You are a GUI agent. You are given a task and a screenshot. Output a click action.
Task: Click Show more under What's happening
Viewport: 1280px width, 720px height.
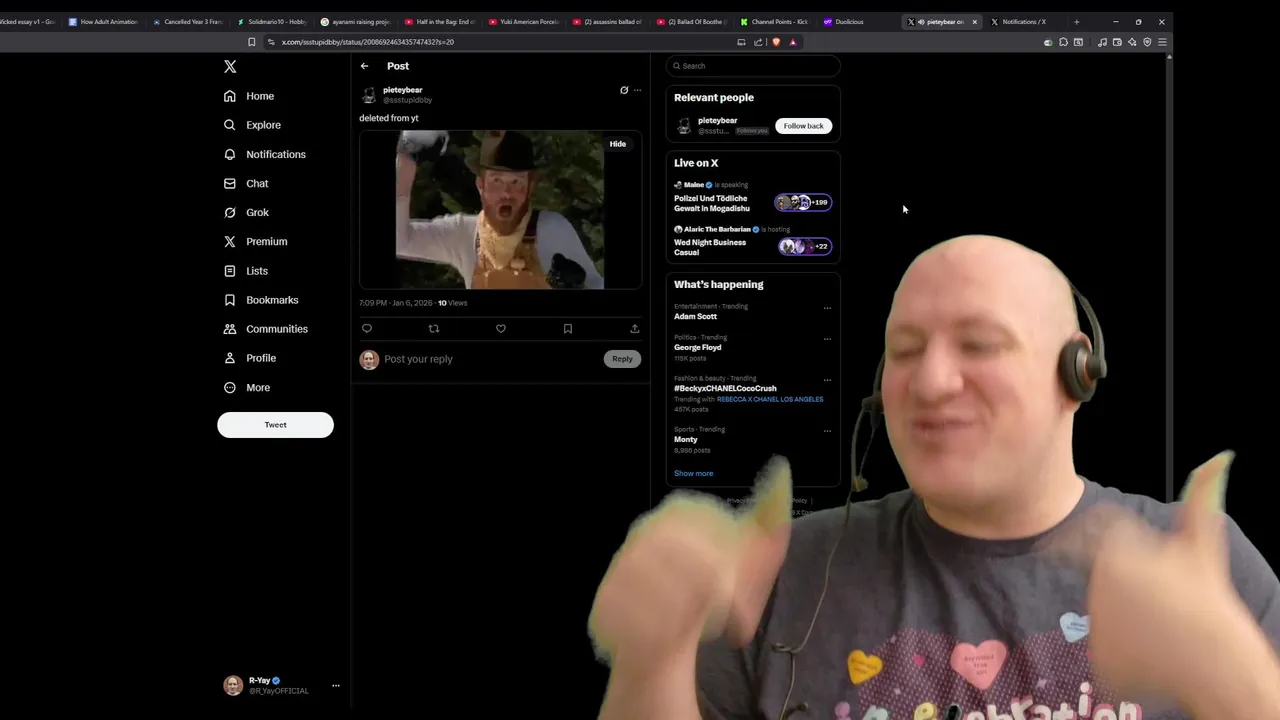(x=693, y=473)
